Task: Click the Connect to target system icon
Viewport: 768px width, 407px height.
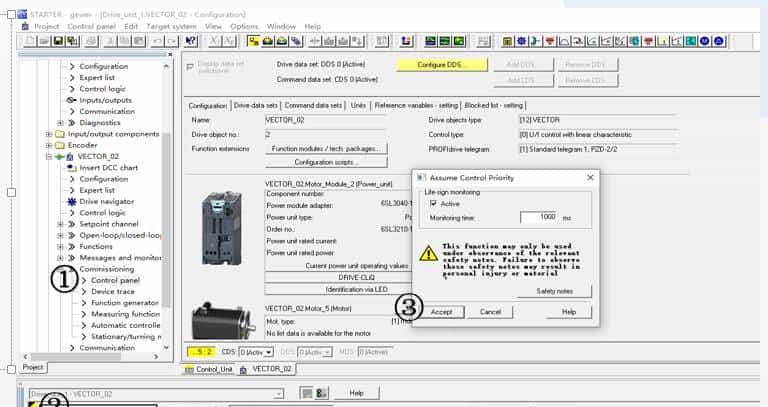Action: (x=252, y=40)
